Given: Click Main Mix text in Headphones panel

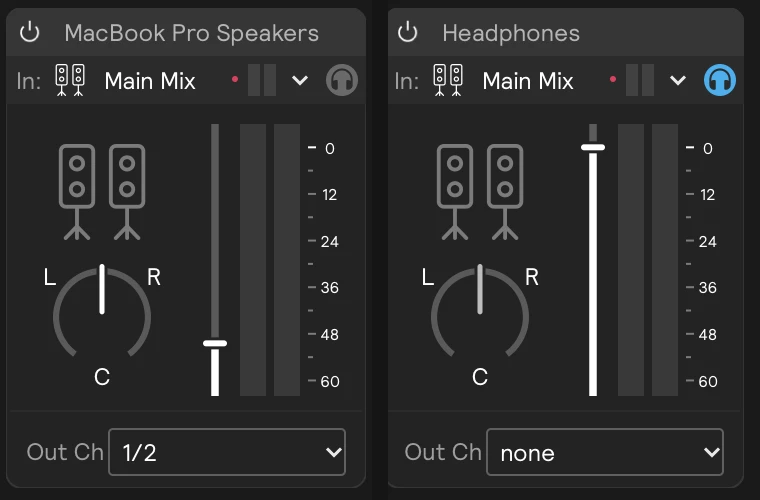Looking at the screenshot, I should (x=528, y=81).
